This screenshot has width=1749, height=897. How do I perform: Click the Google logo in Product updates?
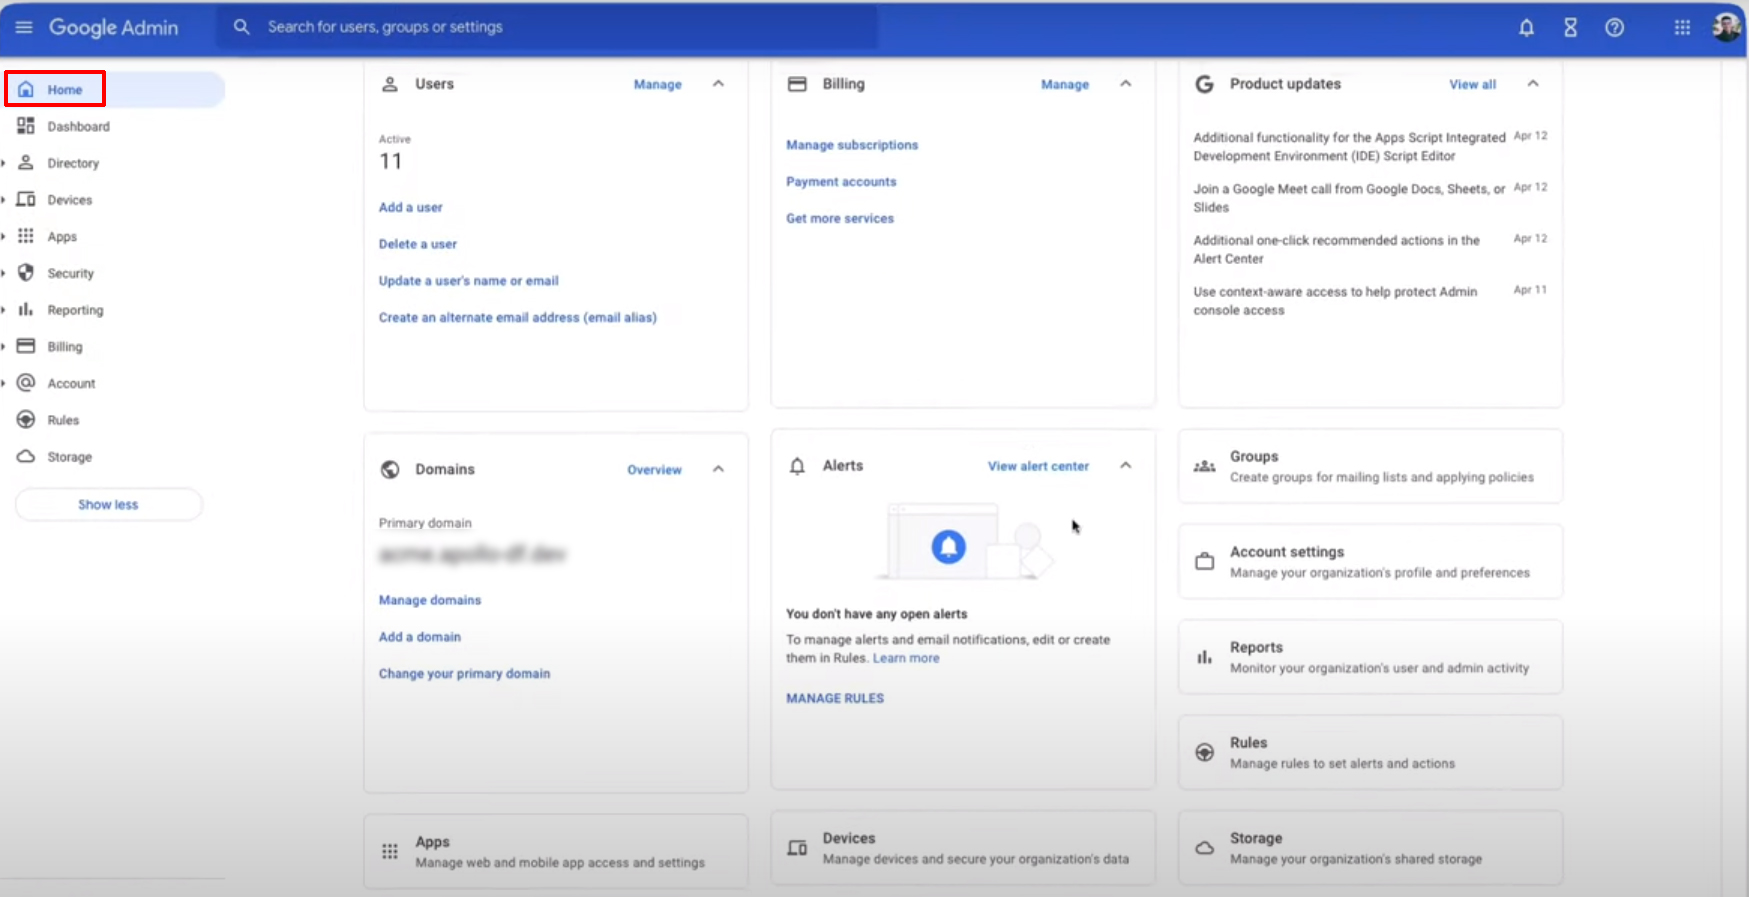[x=1205, y=84]
